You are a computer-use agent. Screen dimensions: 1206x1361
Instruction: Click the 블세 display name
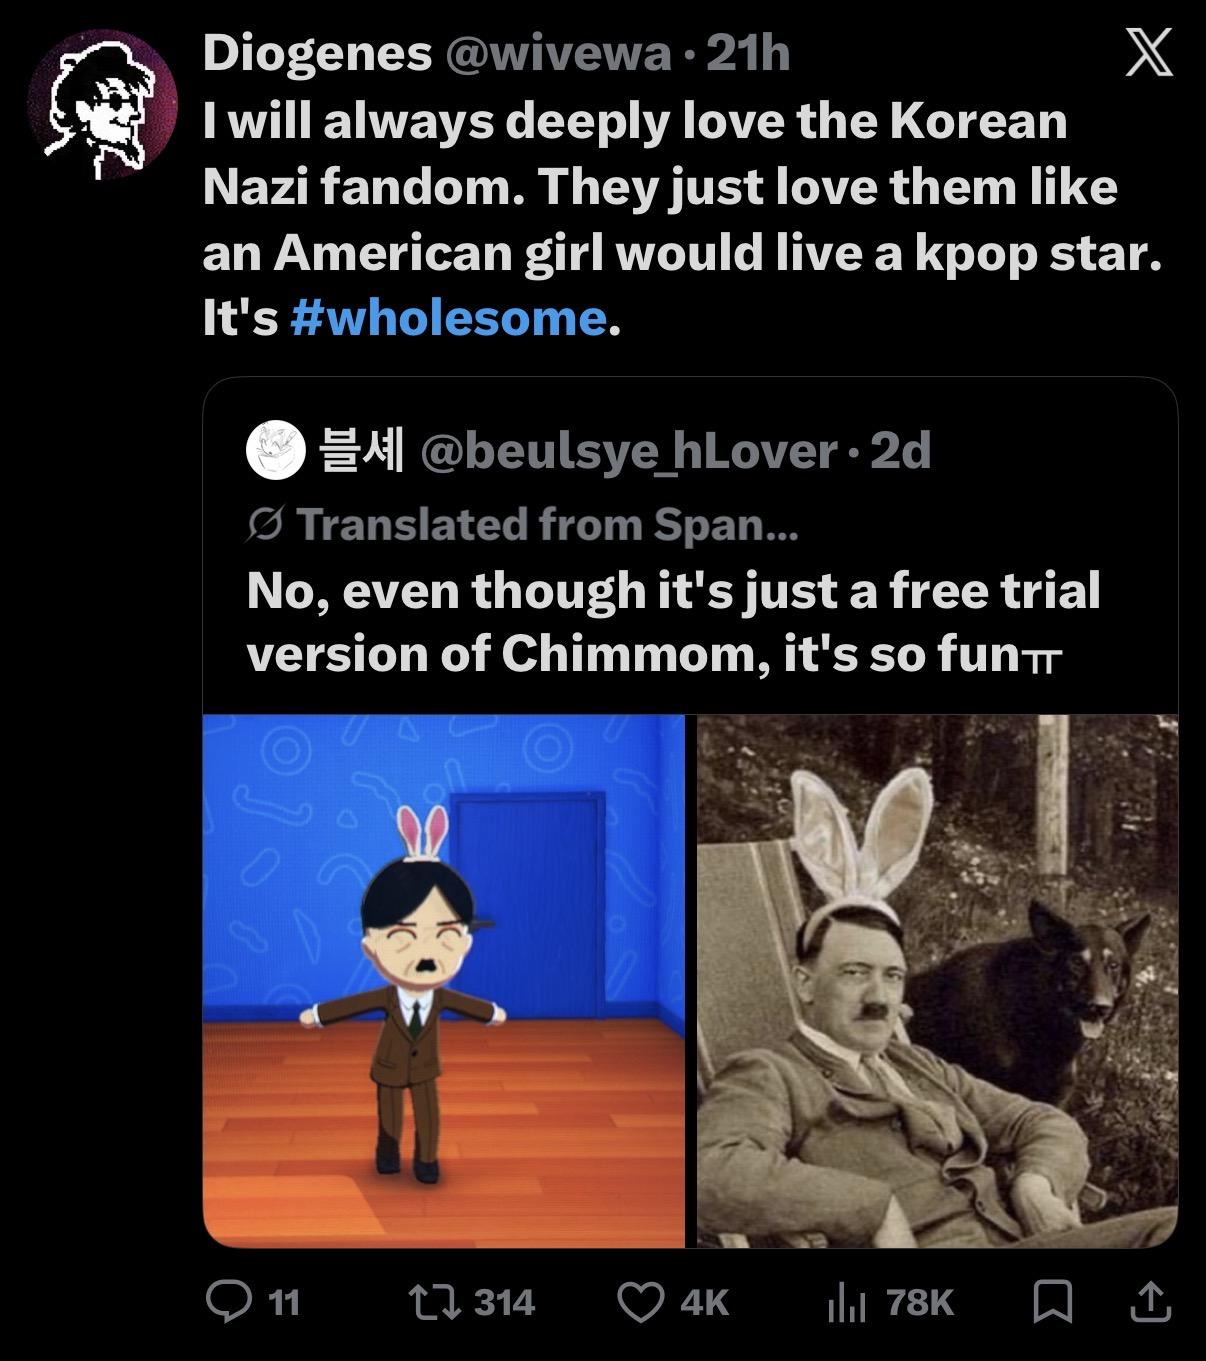point(361,452)
